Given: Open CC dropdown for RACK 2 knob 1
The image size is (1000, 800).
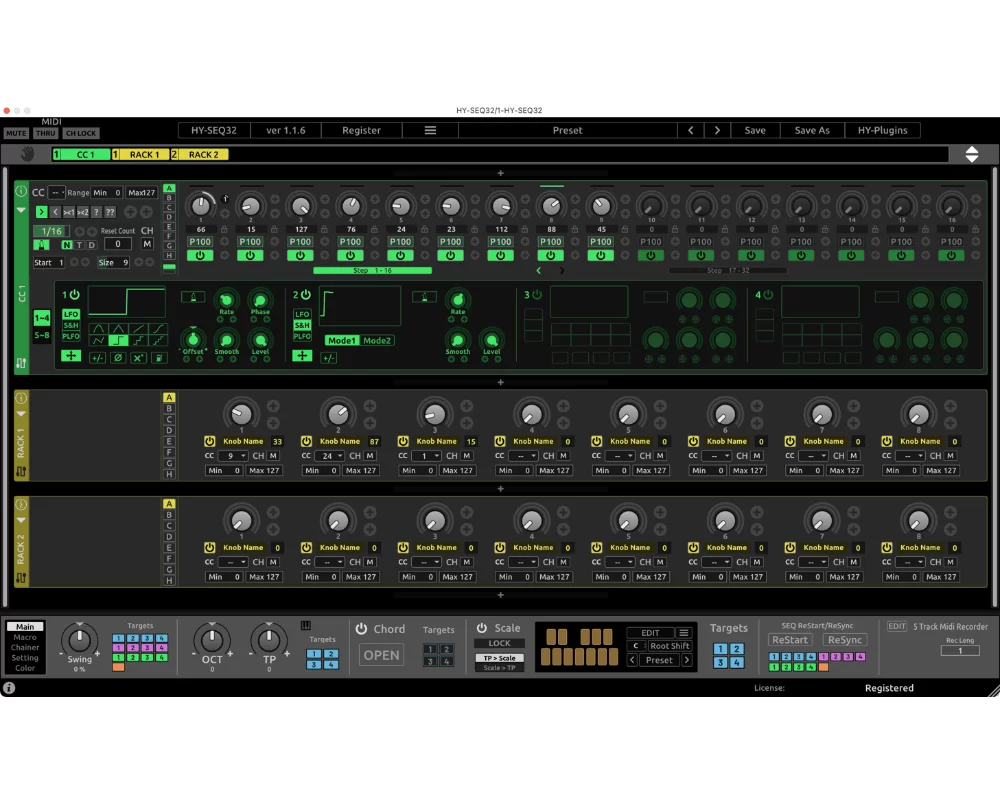Looking at the screenshot, I should point(233,562).
